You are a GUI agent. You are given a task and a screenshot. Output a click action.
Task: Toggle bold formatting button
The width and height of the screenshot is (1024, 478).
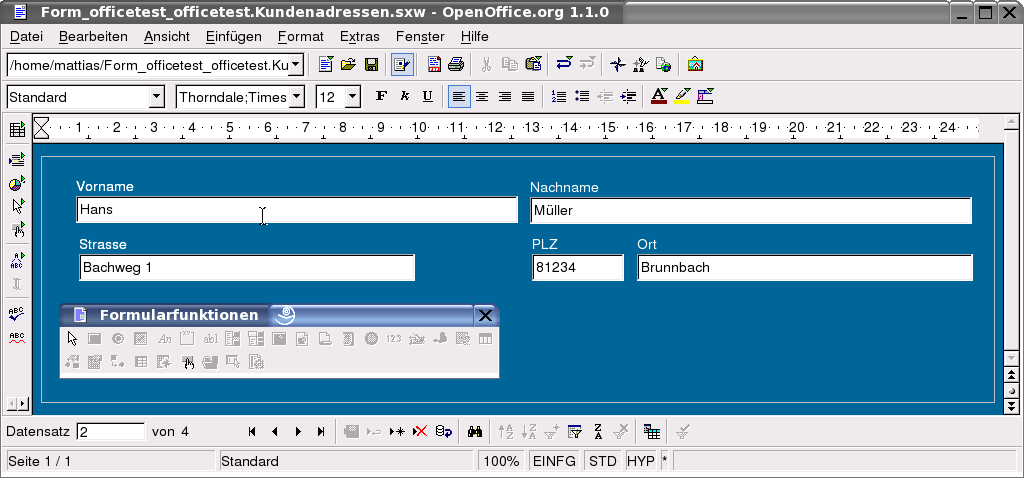(381, 97)
